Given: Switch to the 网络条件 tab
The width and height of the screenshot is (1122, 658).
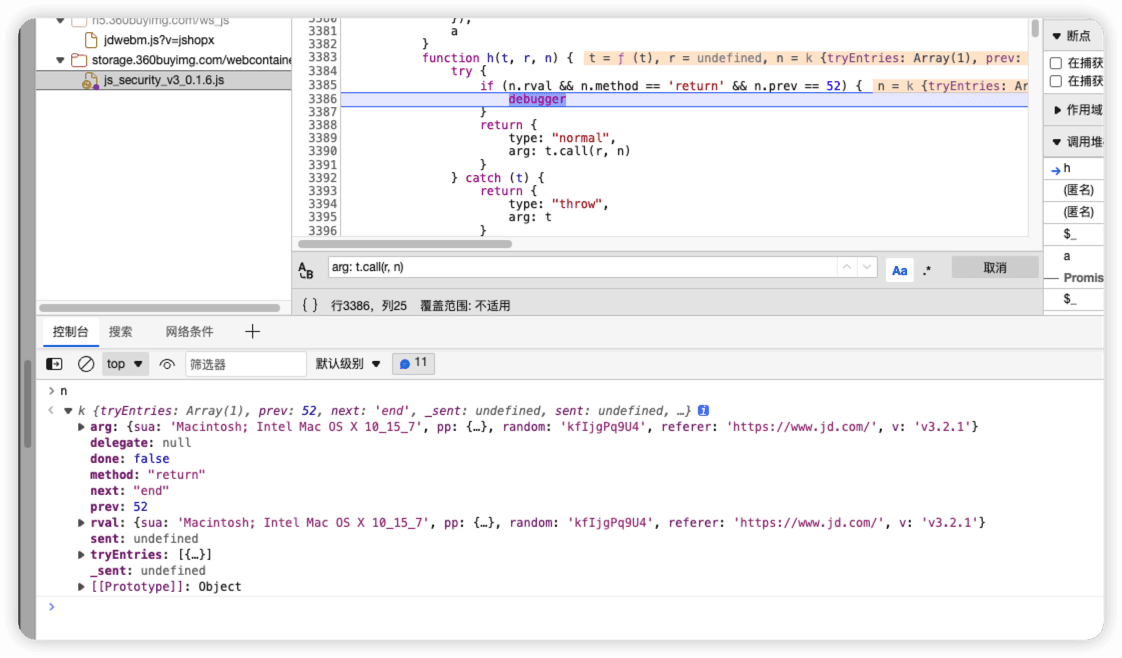Looking at the screenshot, I should click(189, 332).
